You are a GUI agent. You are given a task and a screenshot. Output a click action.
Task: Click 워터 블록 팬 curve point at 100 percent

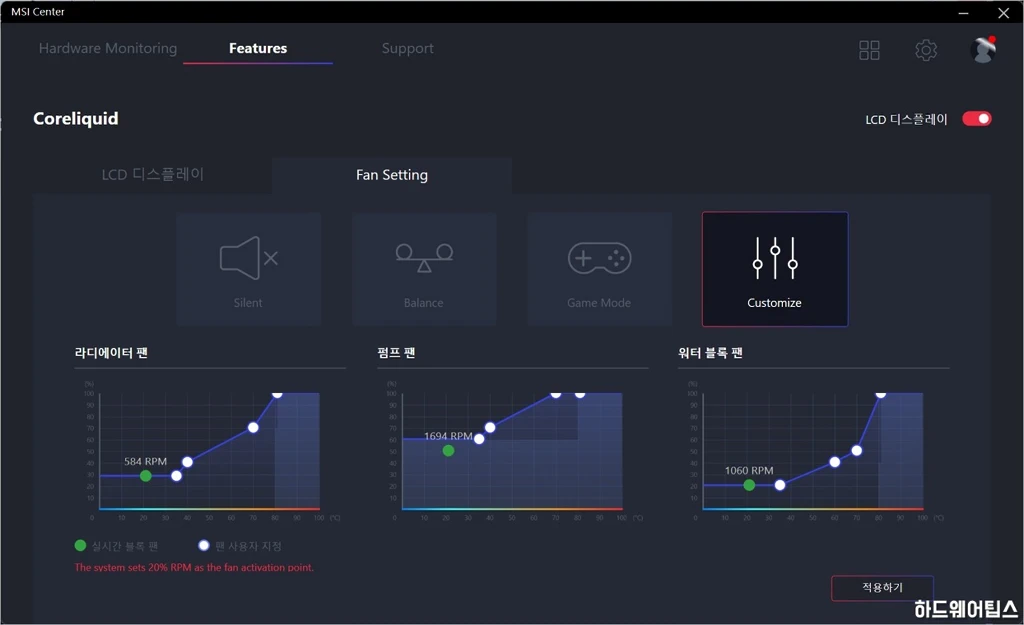pyautogui.click(x=880, y=393)
